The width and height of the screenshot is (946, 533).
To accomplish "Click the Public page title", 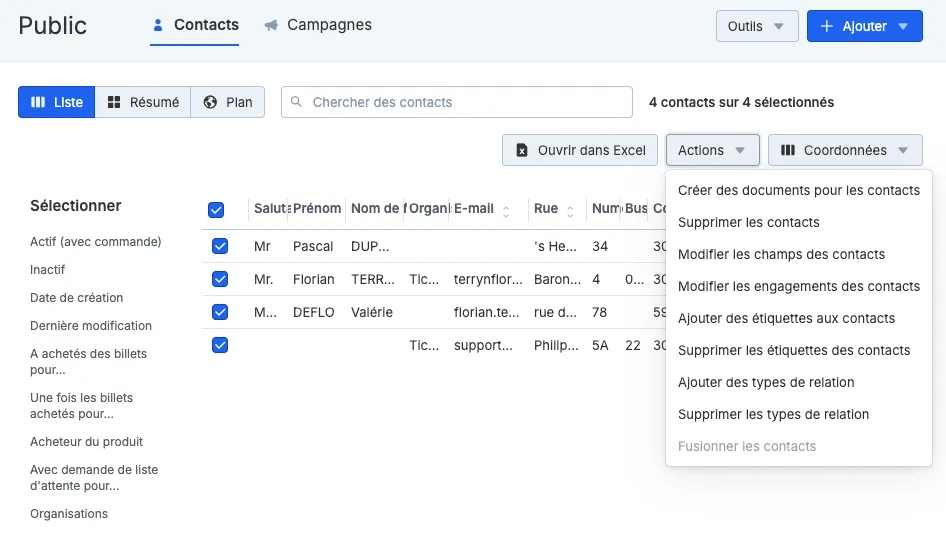I will 52,25.
